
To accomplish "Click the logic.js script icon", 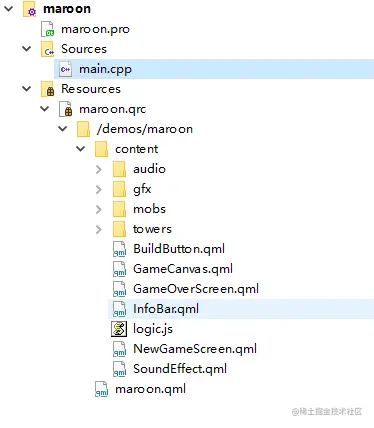I will point(119,329).
